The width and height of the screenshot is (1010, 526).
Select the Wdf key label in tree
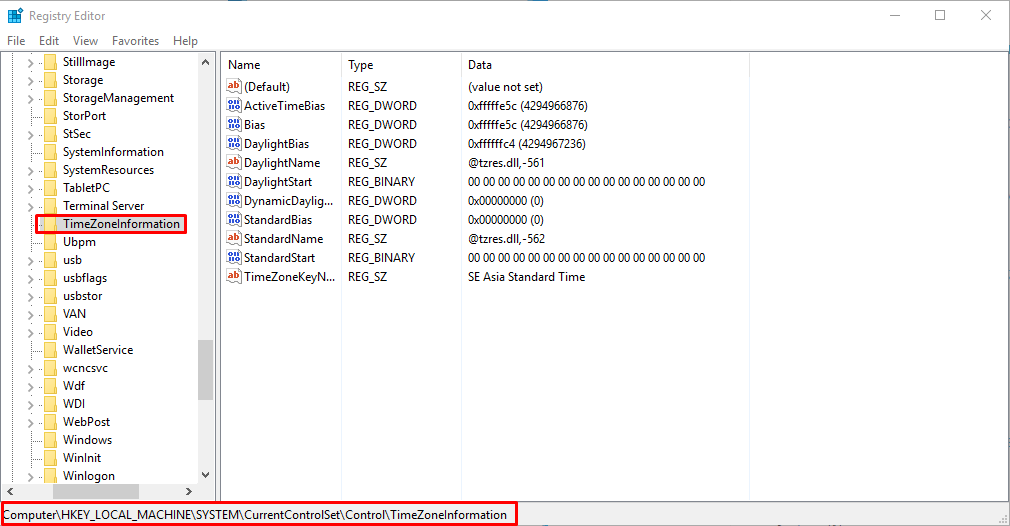click(73, 386)
